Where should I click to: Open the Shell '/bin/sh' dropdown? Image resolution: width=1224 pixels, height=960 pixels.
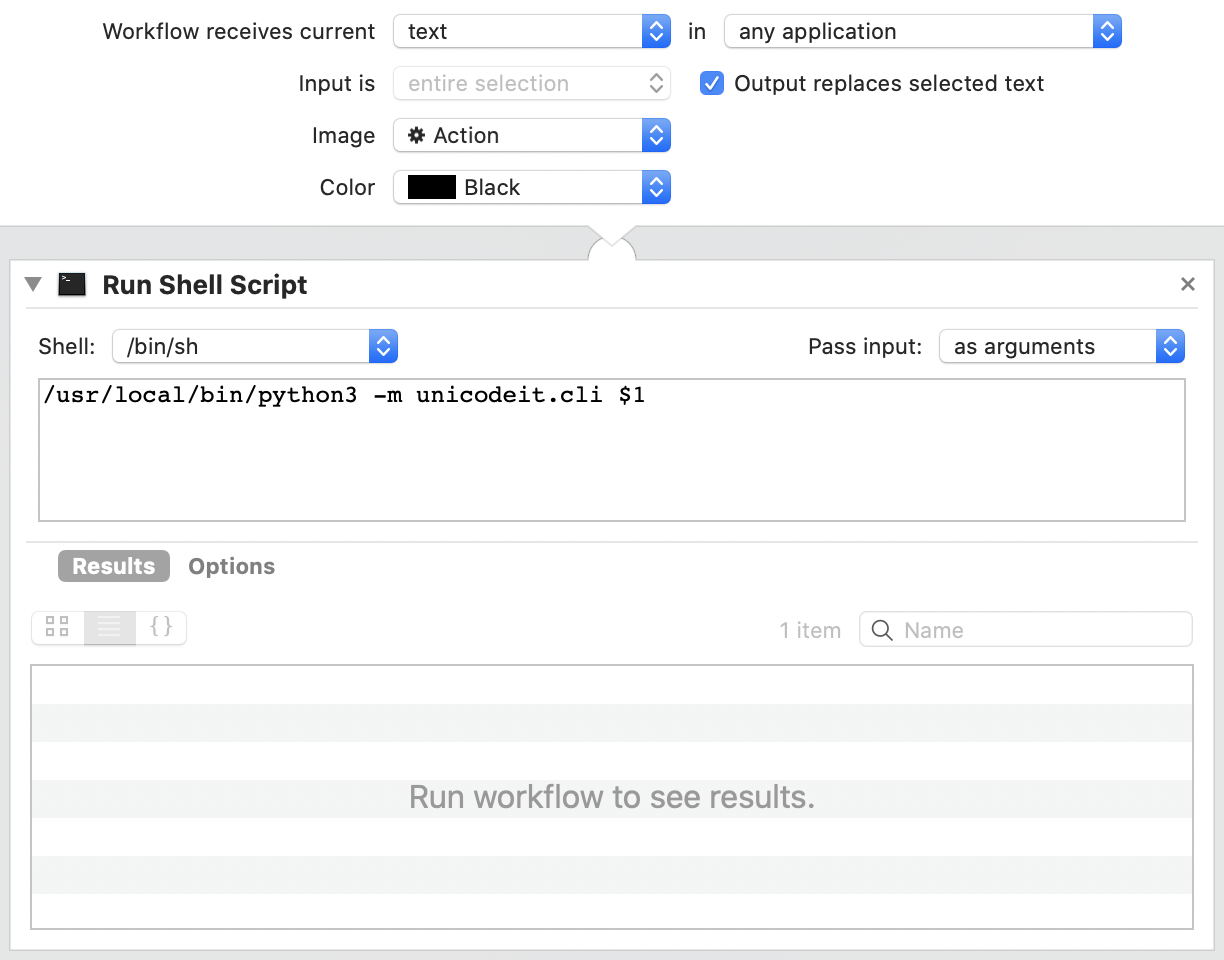click(x=256, y=347)
